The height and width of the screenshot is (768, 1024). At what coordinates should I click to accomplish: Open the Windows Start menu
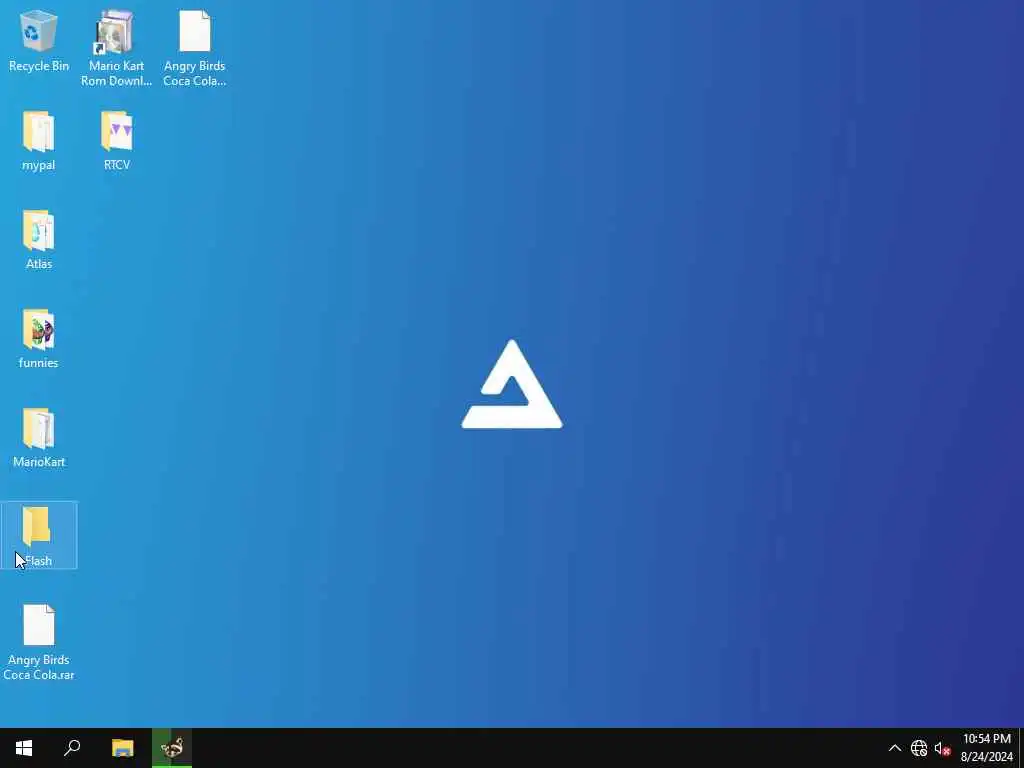tap(24, 748)
